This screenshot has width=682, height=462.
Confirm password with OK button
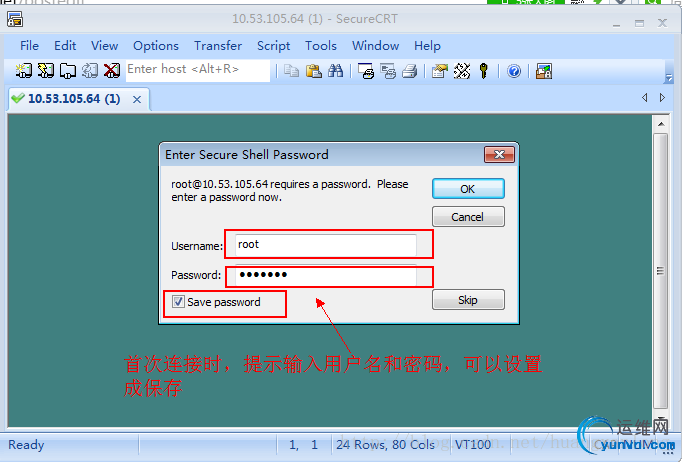468,189
